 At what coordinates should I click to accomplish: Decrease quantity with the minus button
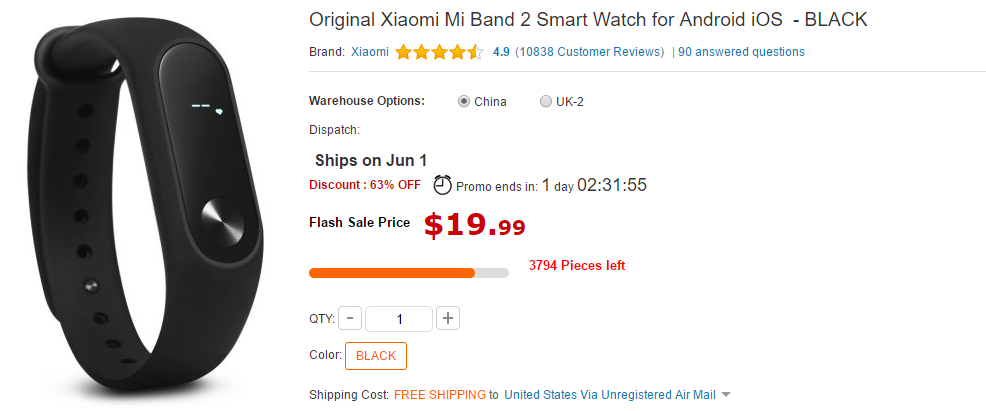point(350,319)
